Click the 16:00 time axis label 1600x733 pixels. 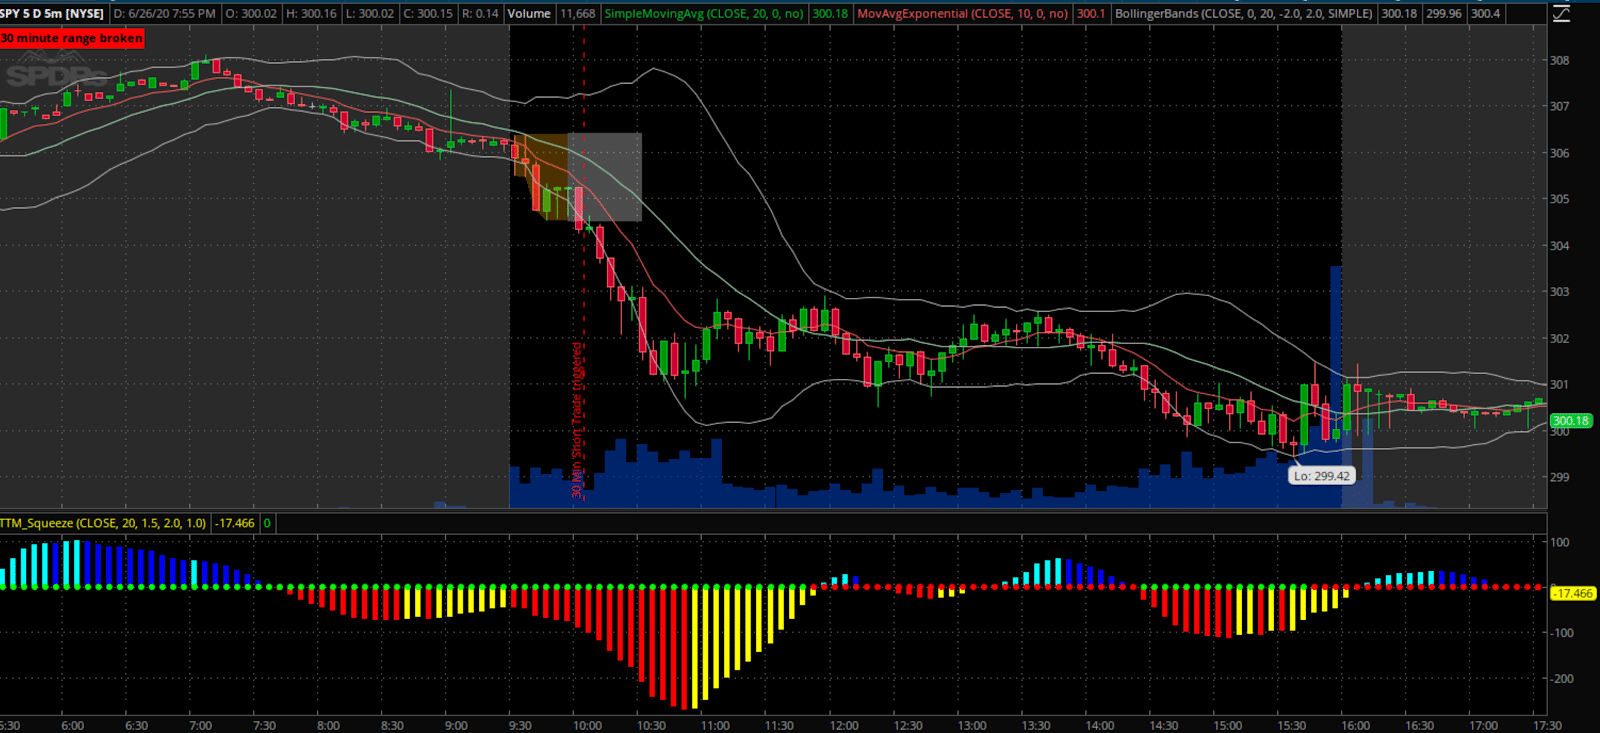pos(1355,725)
